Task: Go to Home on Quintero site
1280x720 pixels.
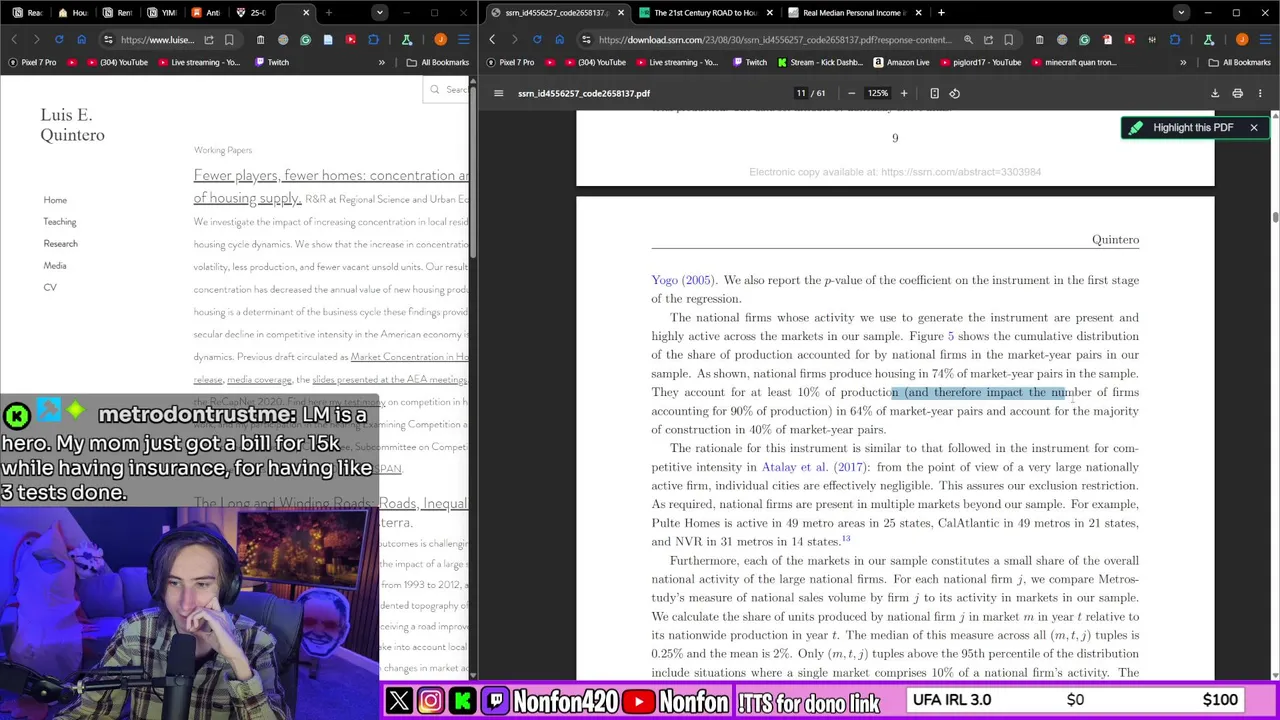Action: [55, 200]
